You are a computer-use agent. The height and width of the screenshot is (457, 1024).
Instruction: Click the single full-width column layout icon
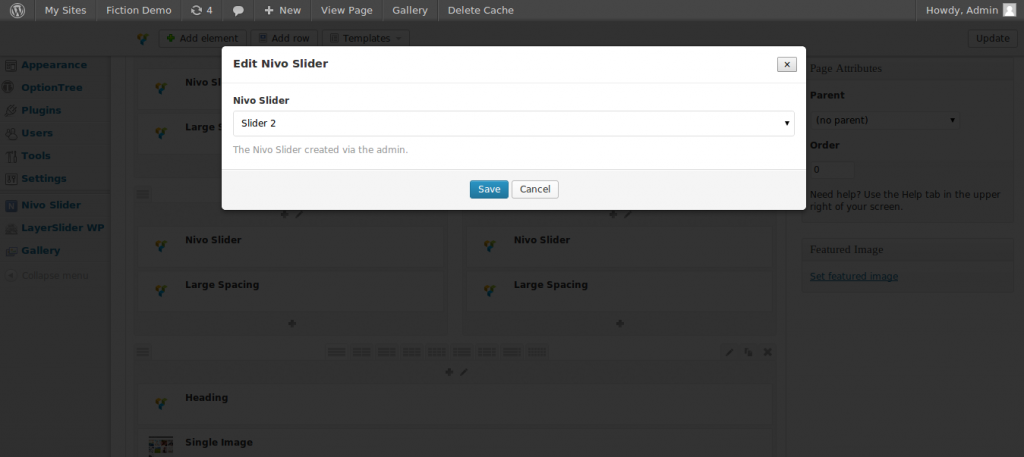tap(336, 352)
